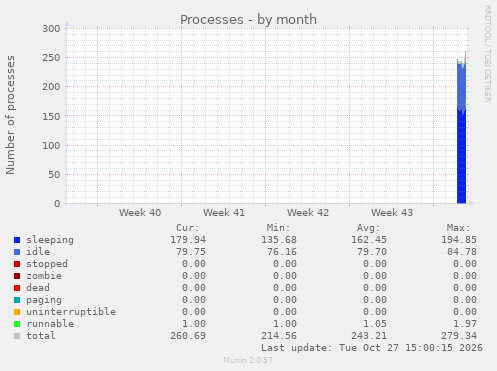The width and height of the screenshot is (497, 371).
Task: Click sleeping average value 162.45
Action: click(x=369, y=240)
